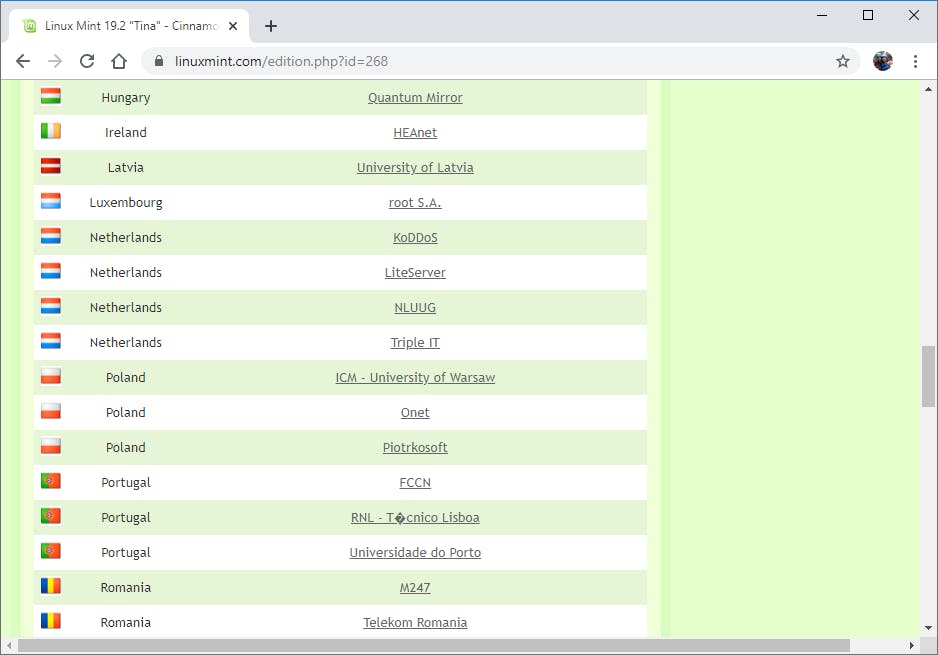Click the Poland flag in Onet row
The width and height of the screenshot is (938, 655).
(51, 411)
